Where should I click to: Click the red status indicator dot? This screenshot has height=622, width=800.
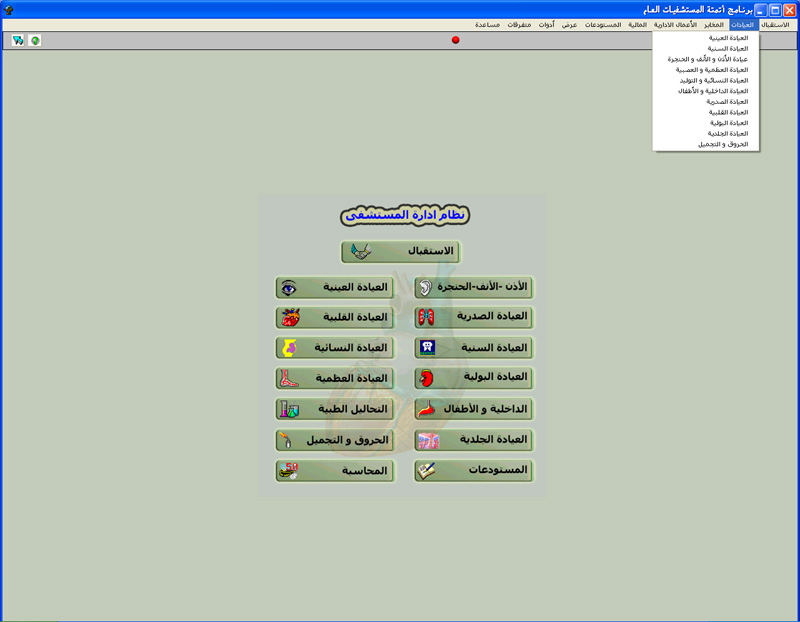456,40
